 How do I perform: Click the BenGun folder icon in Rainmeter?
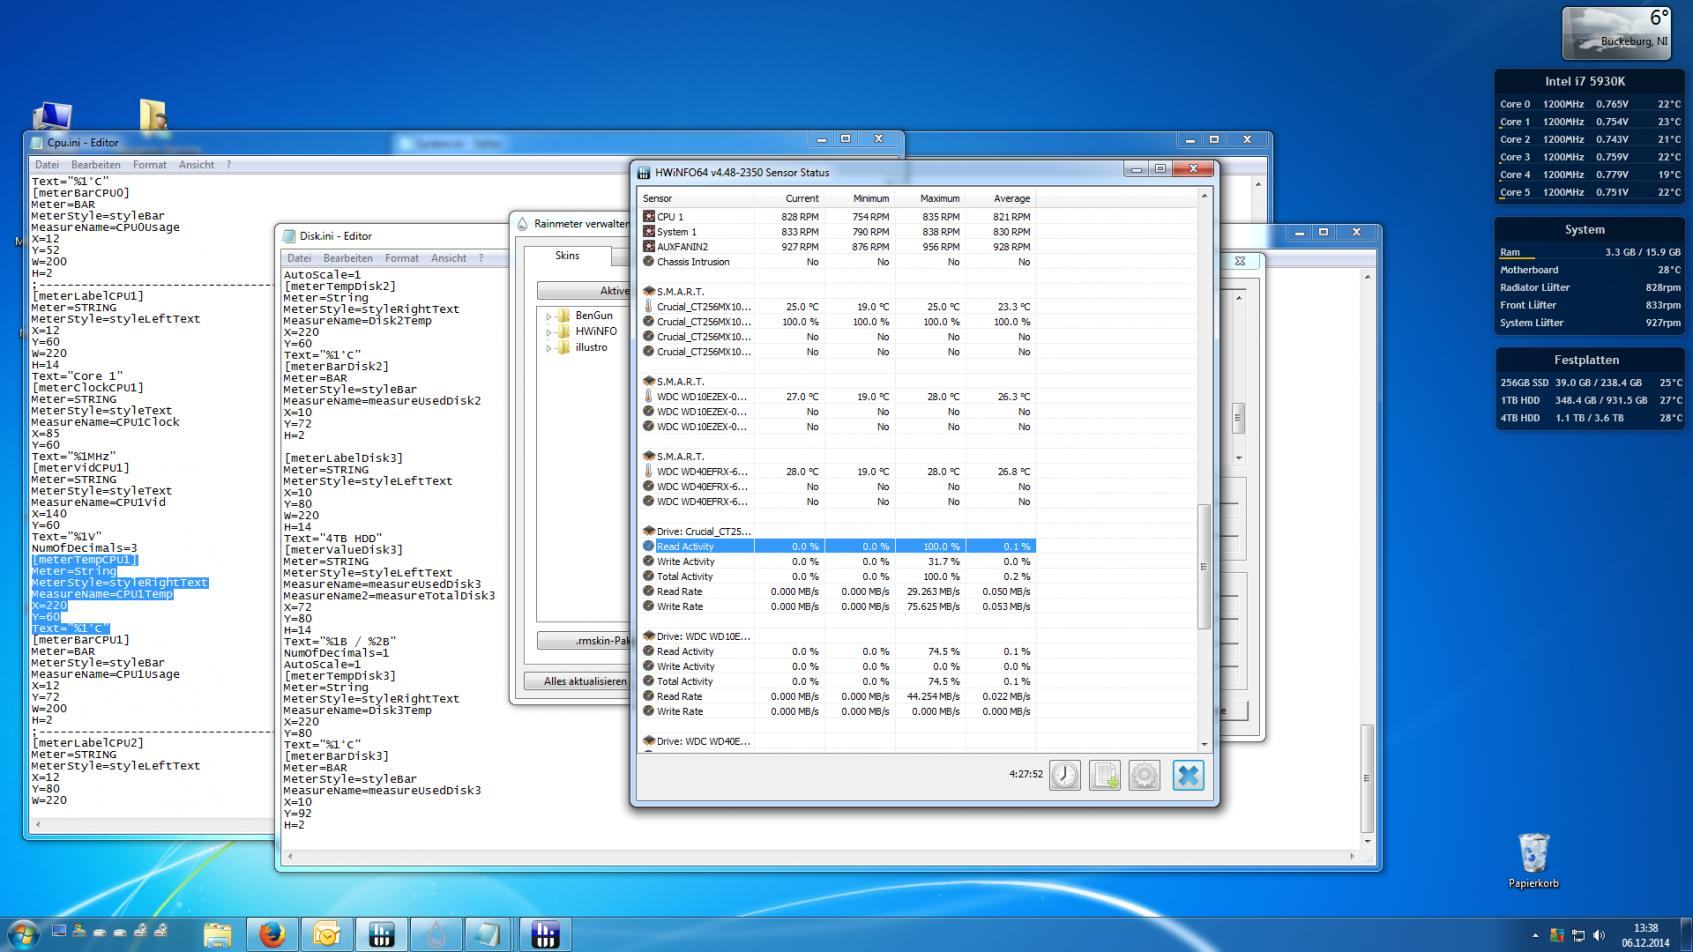point(563,315)
